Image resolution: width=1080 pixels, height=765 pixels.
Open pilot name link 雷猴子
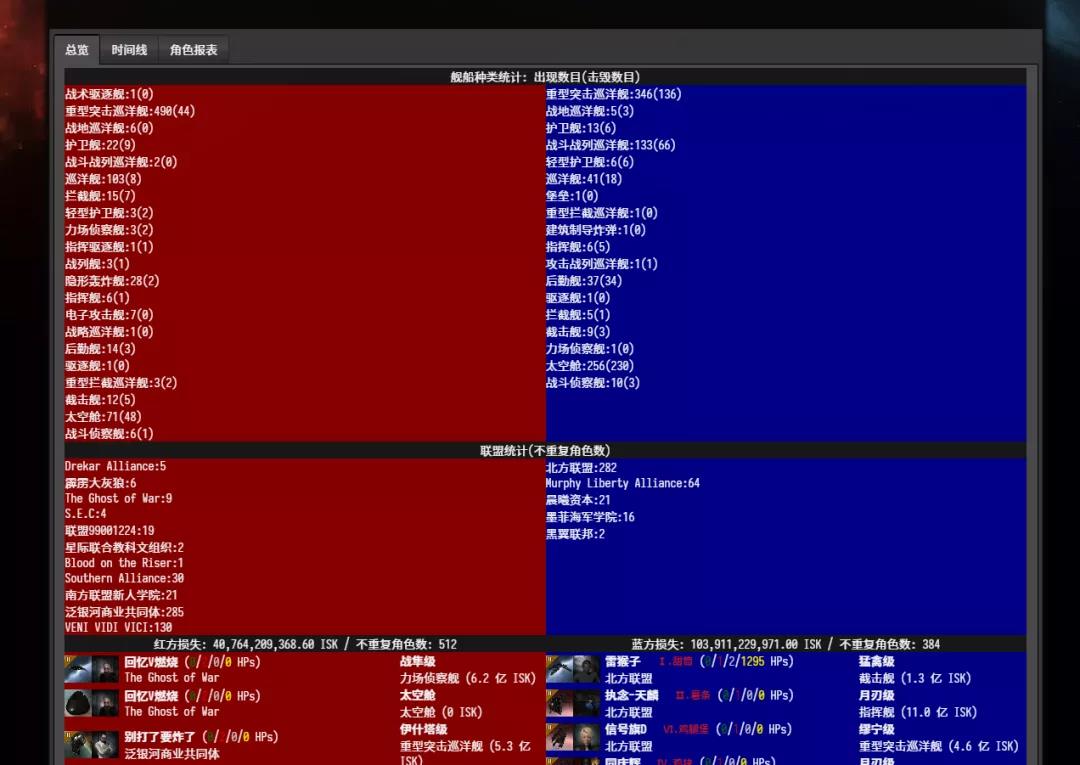click(622, 661)
